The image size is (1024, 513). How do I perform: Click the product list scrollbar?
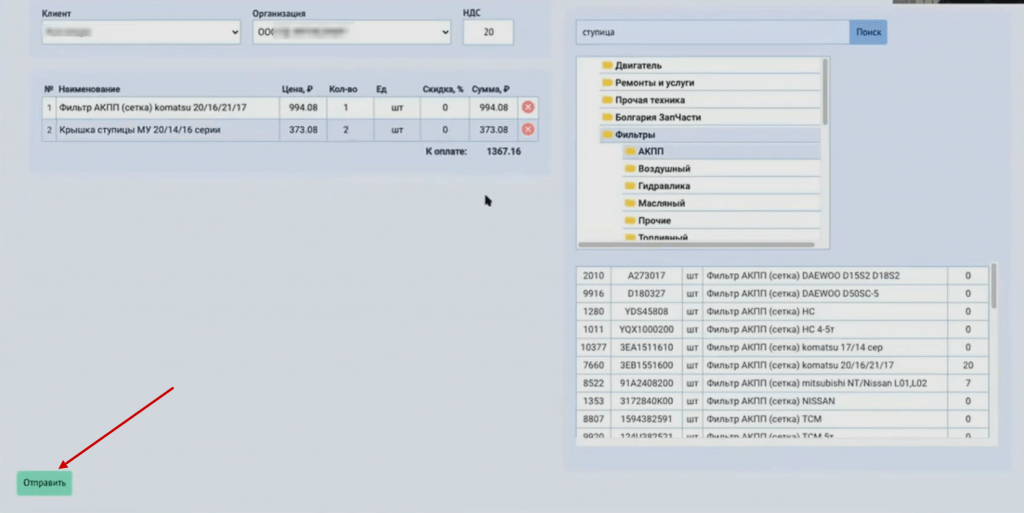coord(993,288)
